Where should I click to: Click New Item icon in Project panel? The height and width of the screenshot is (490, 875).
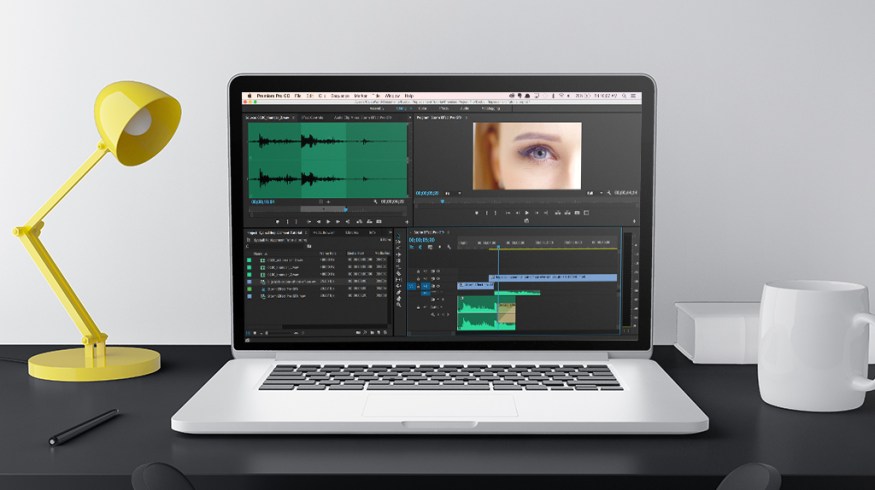pos(378,333)
